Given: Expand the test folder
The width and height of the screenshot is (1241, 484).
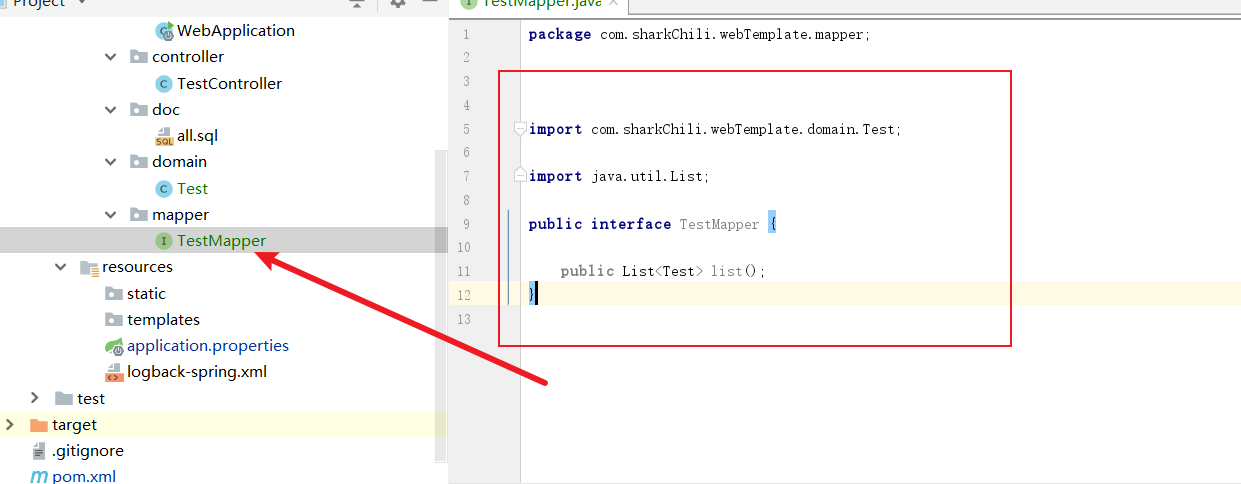Looking at the screenshot, I should coord(36,398).
